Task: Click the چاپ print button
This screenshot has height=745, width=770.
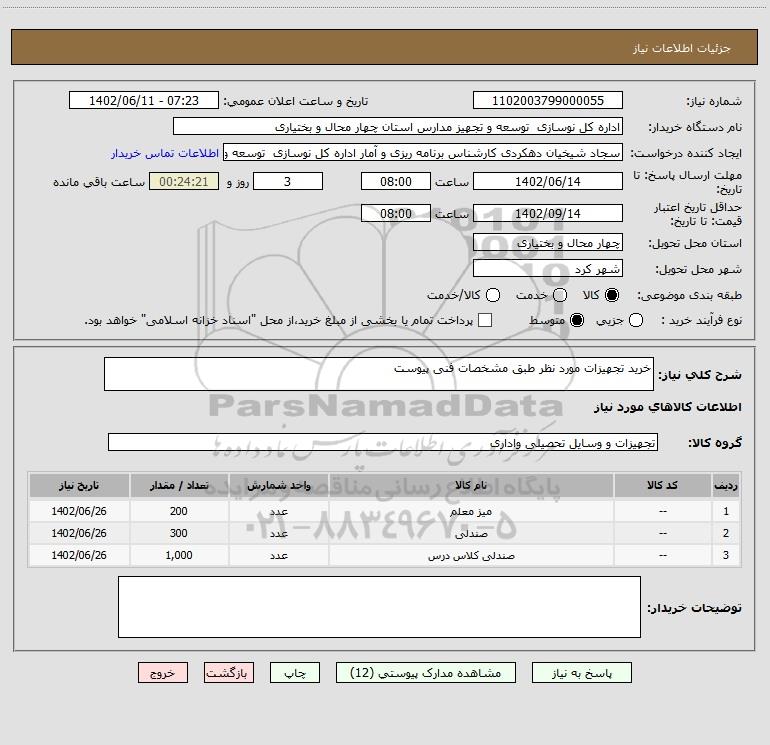Action: [295, 673]
